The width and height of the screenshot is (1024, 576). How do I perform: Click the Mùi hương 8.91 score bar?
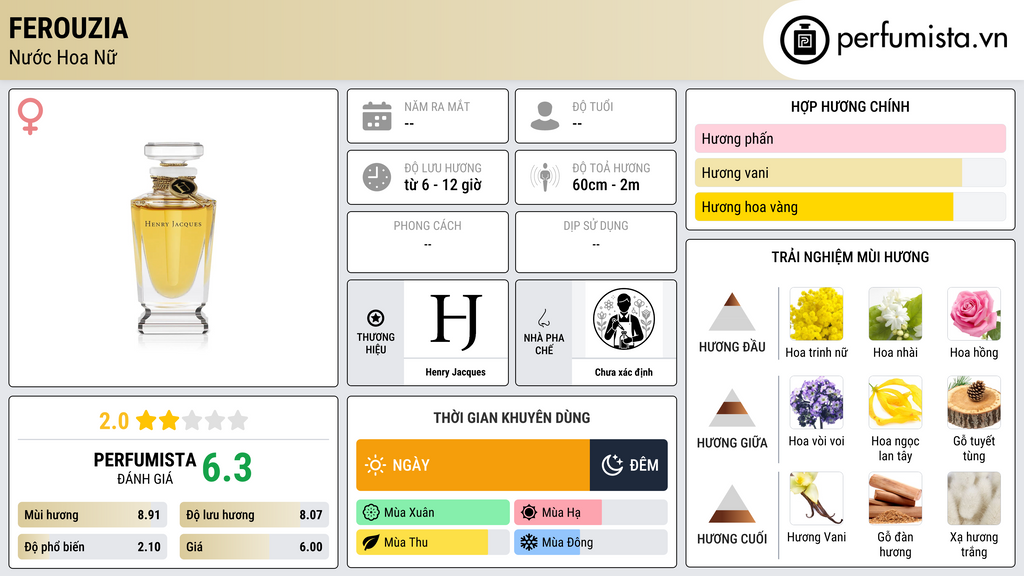(92, 515)
